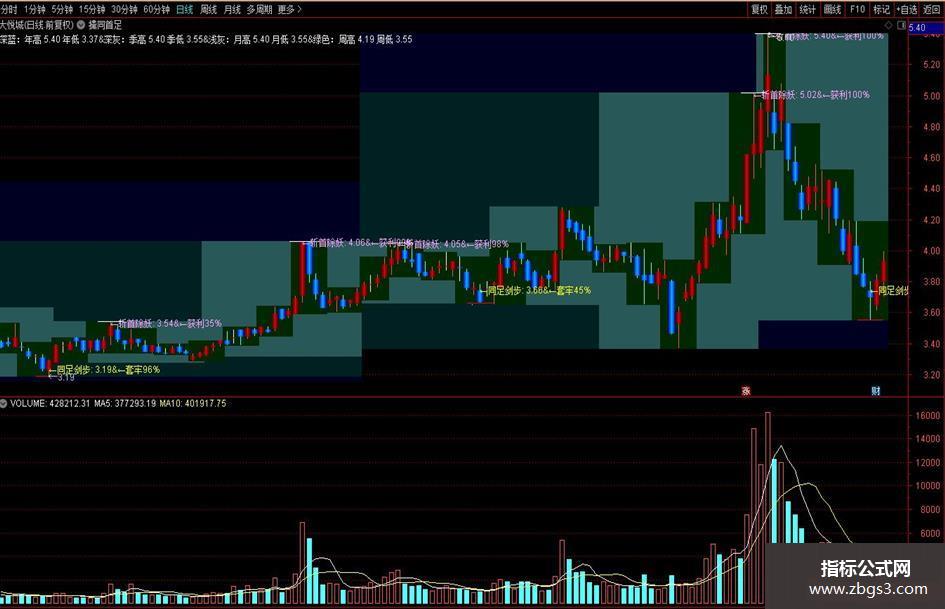Image resolution: width=945 pixels, height=609 pixels.
Task: Click the 周高 4.19 周低 3.55 legend text
Action: pyautogui.click(x=375, y=39)
